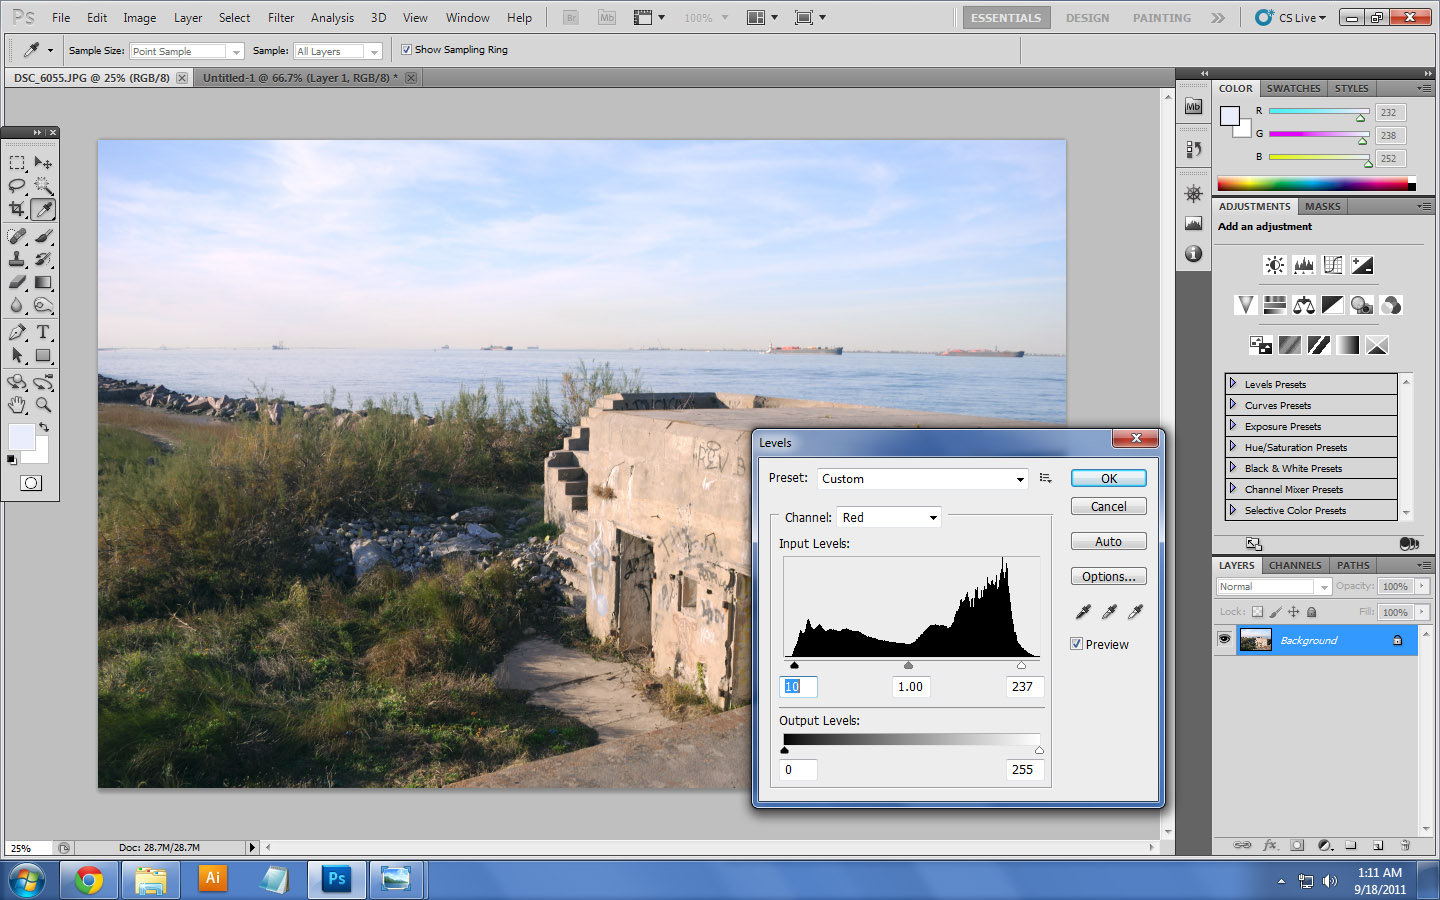Select the Brush tool
Image resolution: width=1440 pixels, height=900 pixels.
click(43, 236)
